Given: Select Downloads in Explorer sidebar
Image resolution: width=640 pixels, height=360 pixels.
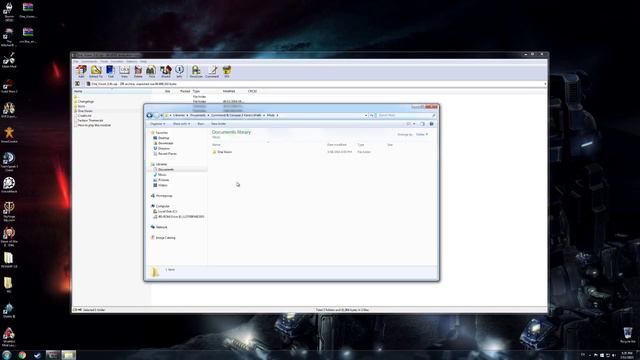Looking at the screenshot, I should pos(165,143).
